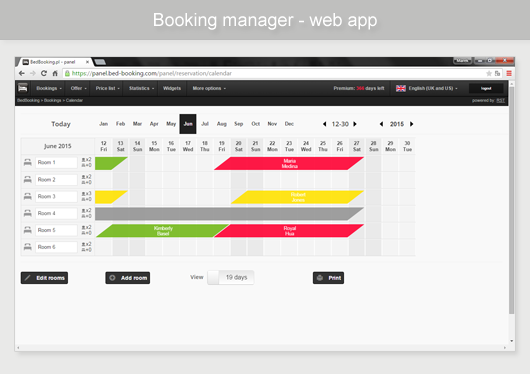
Task: Click the Room 3 name field
Action: pyautogui.click(x=56, y=196)
